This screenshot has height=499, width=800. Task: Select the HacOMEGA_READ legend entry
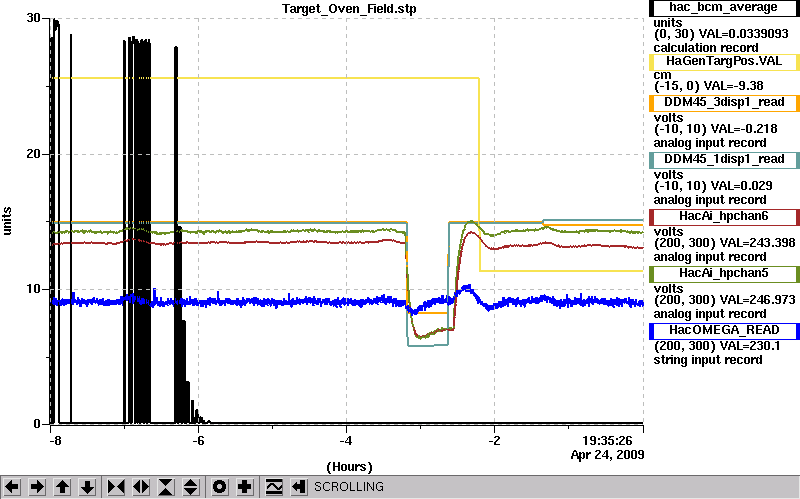click(x=723, y=331)
